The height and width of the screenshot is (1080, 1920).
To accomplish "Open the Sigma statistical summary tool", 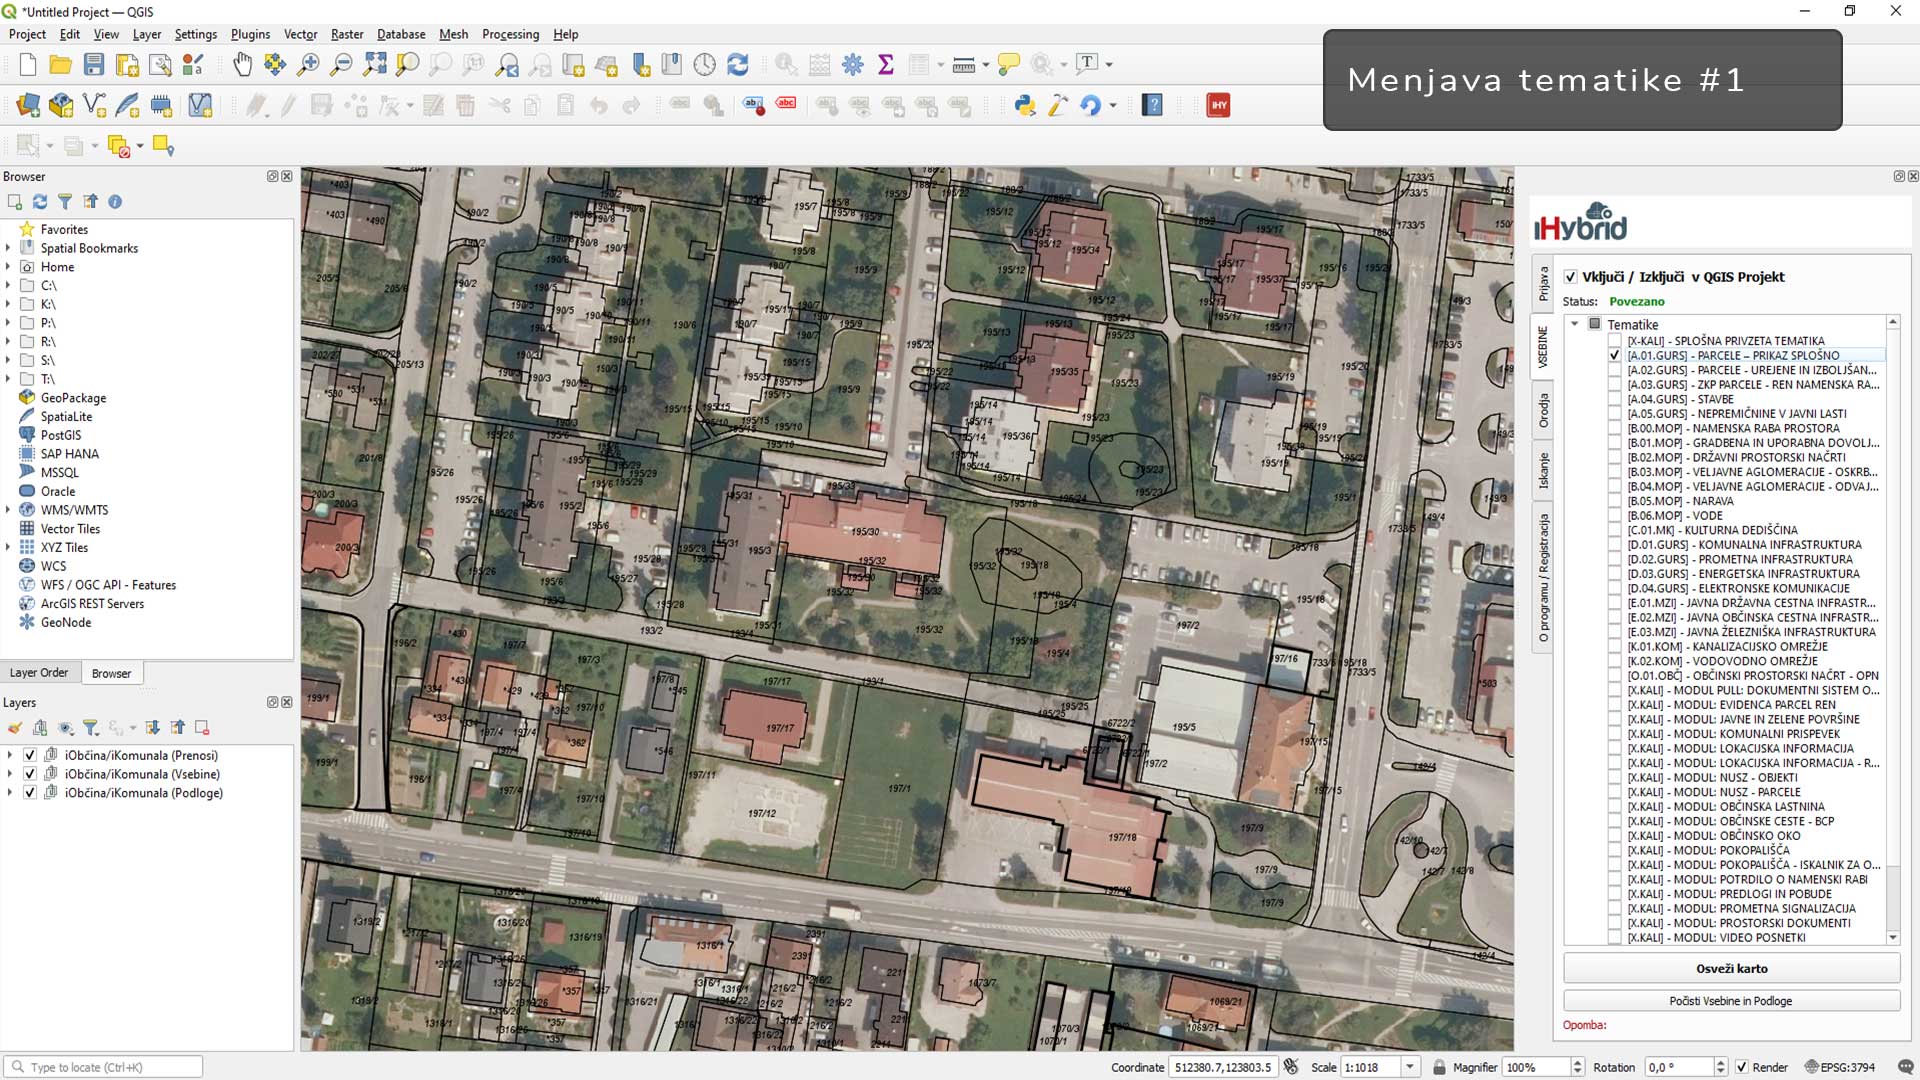I will 885,65.
